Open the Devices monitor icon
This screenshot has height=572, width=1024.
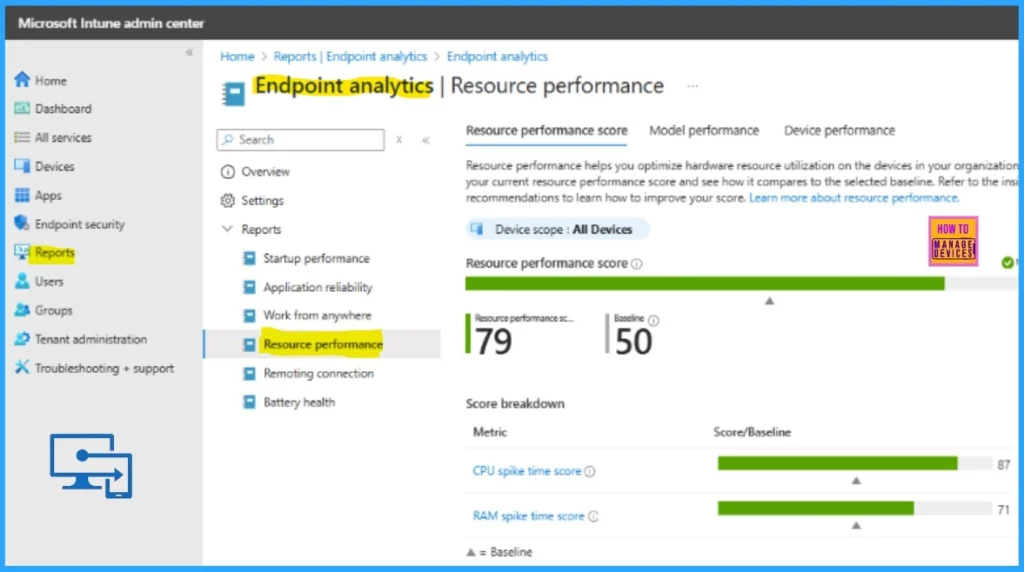click(22, 166)
